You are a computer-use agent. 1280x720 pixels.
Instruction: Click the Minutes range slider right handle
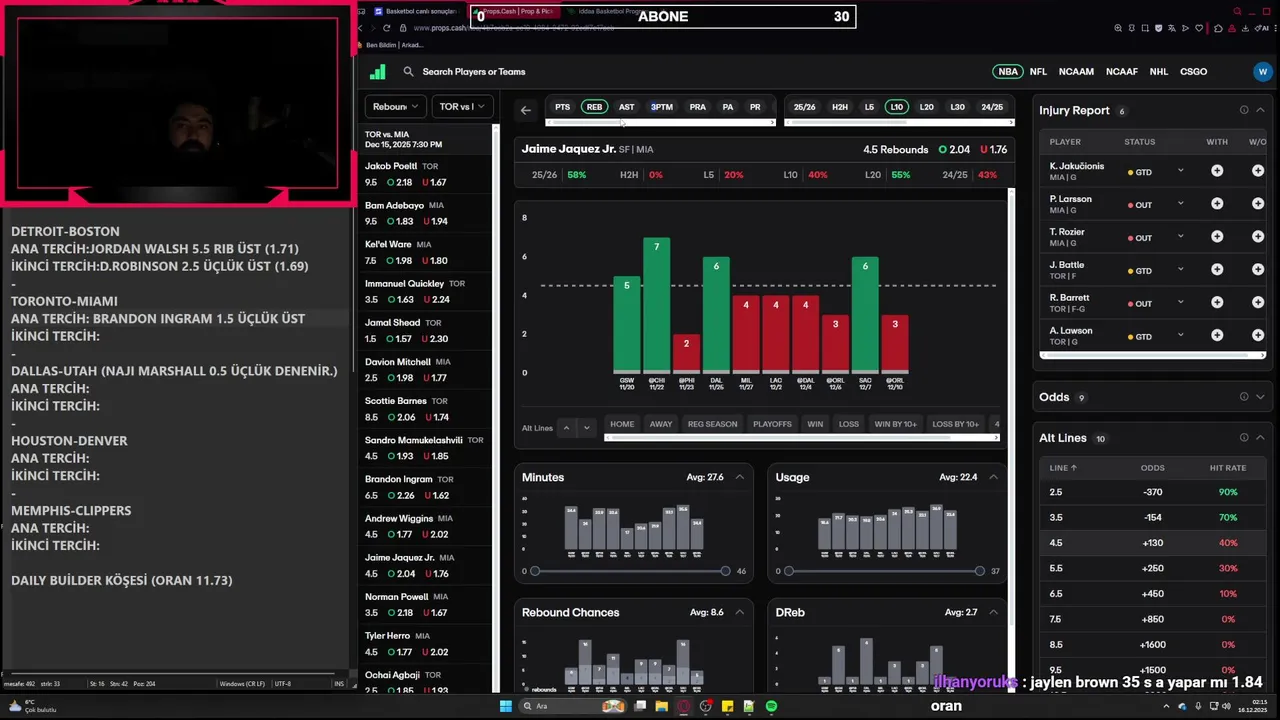[725, 571]
